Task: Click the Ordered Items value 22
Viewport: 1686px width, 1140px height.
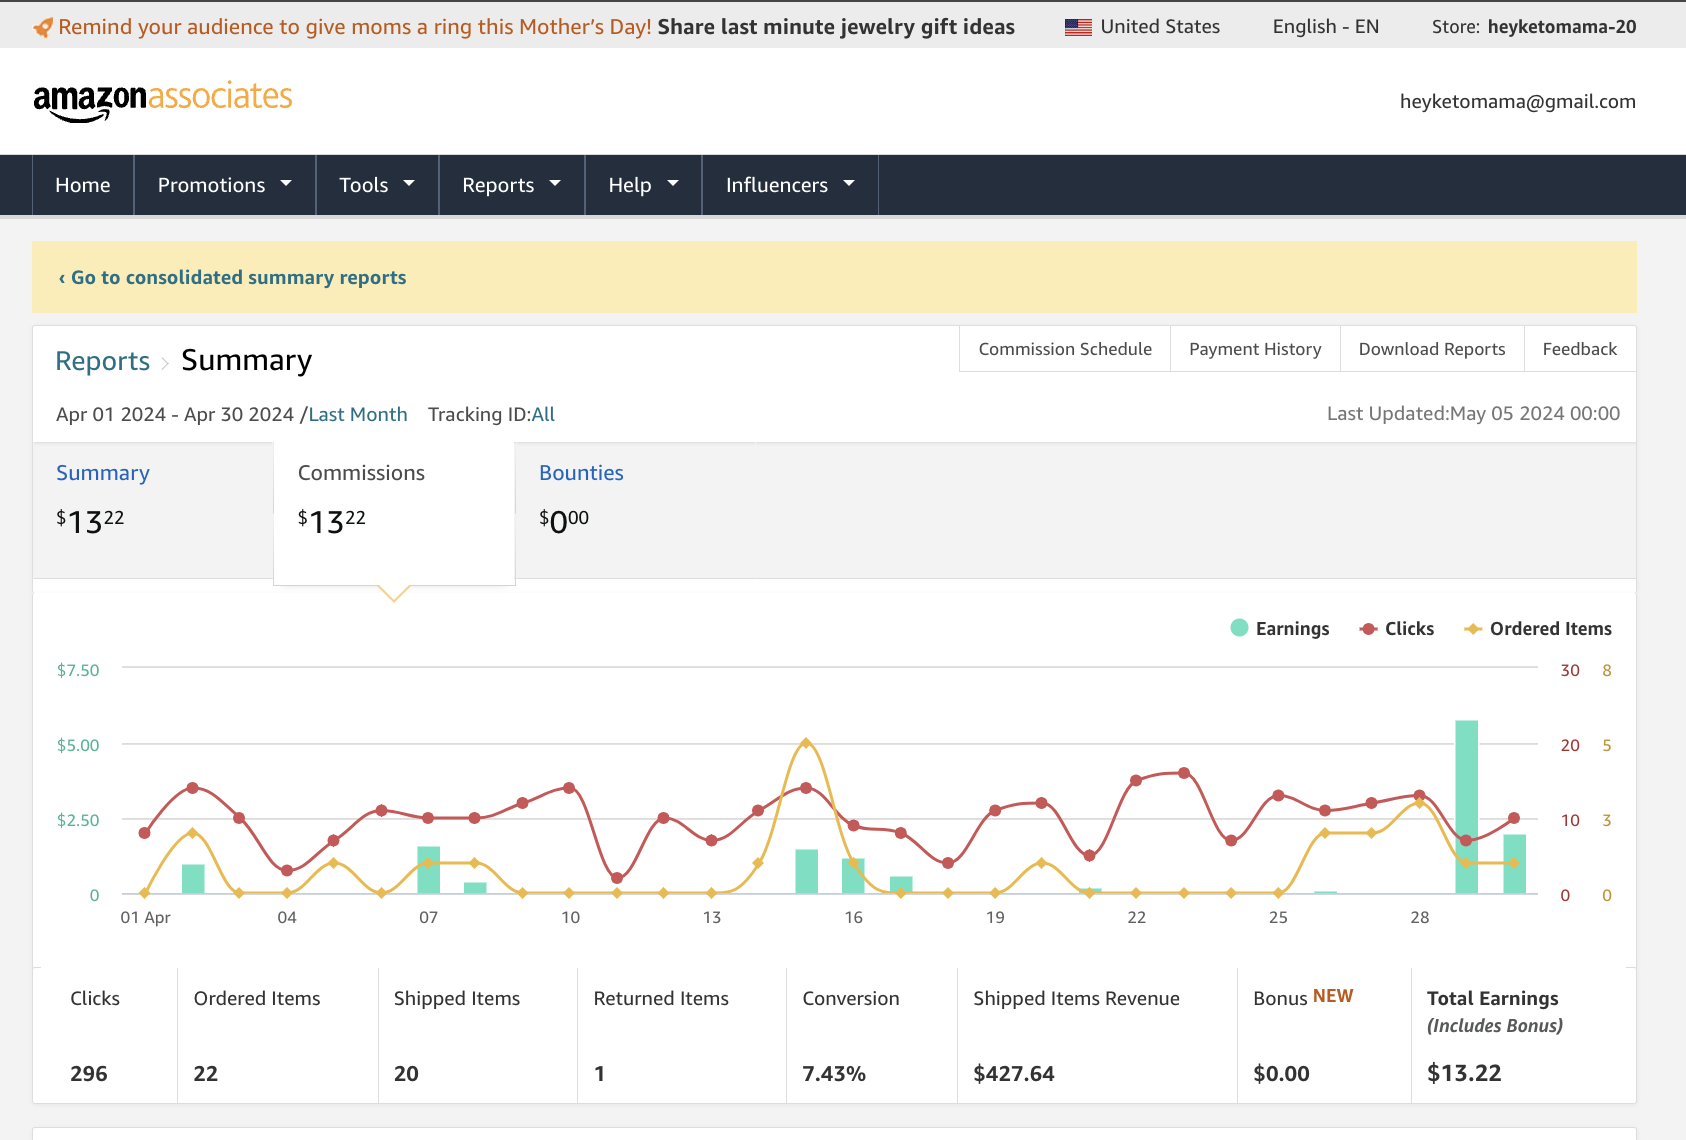Action: click(x=205, y=1073)
